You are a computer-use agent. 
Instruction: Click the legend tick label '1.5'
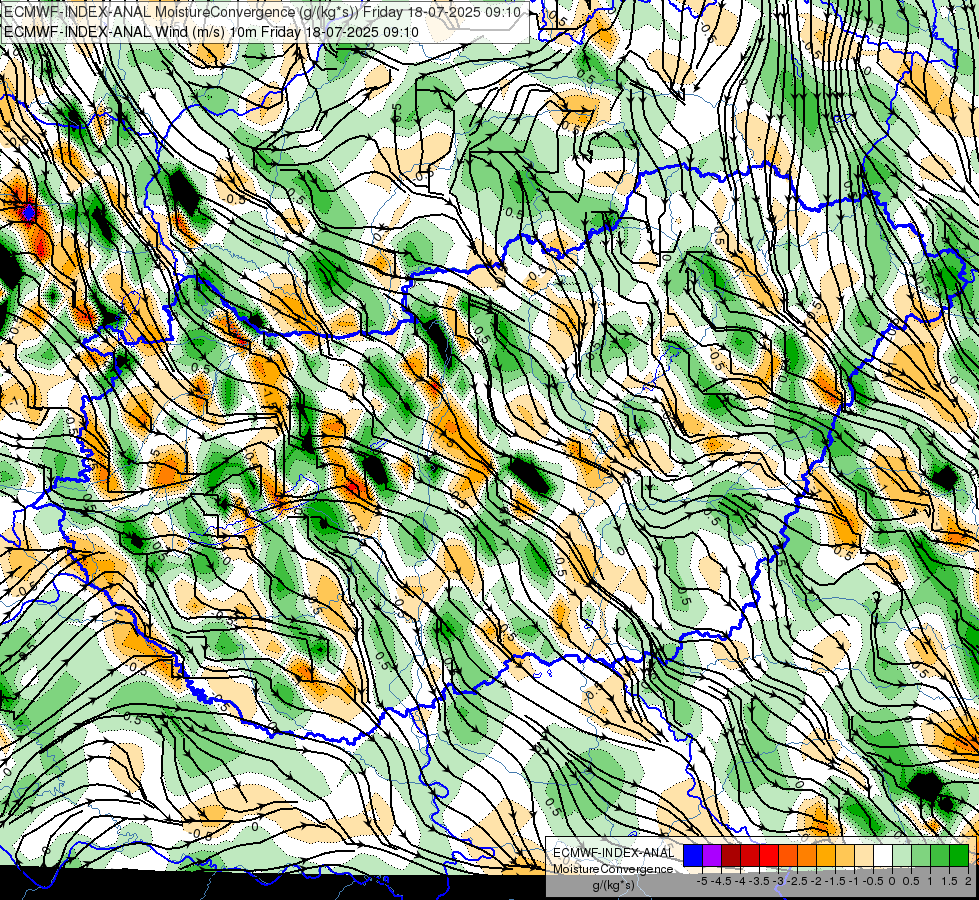(948, 881)
